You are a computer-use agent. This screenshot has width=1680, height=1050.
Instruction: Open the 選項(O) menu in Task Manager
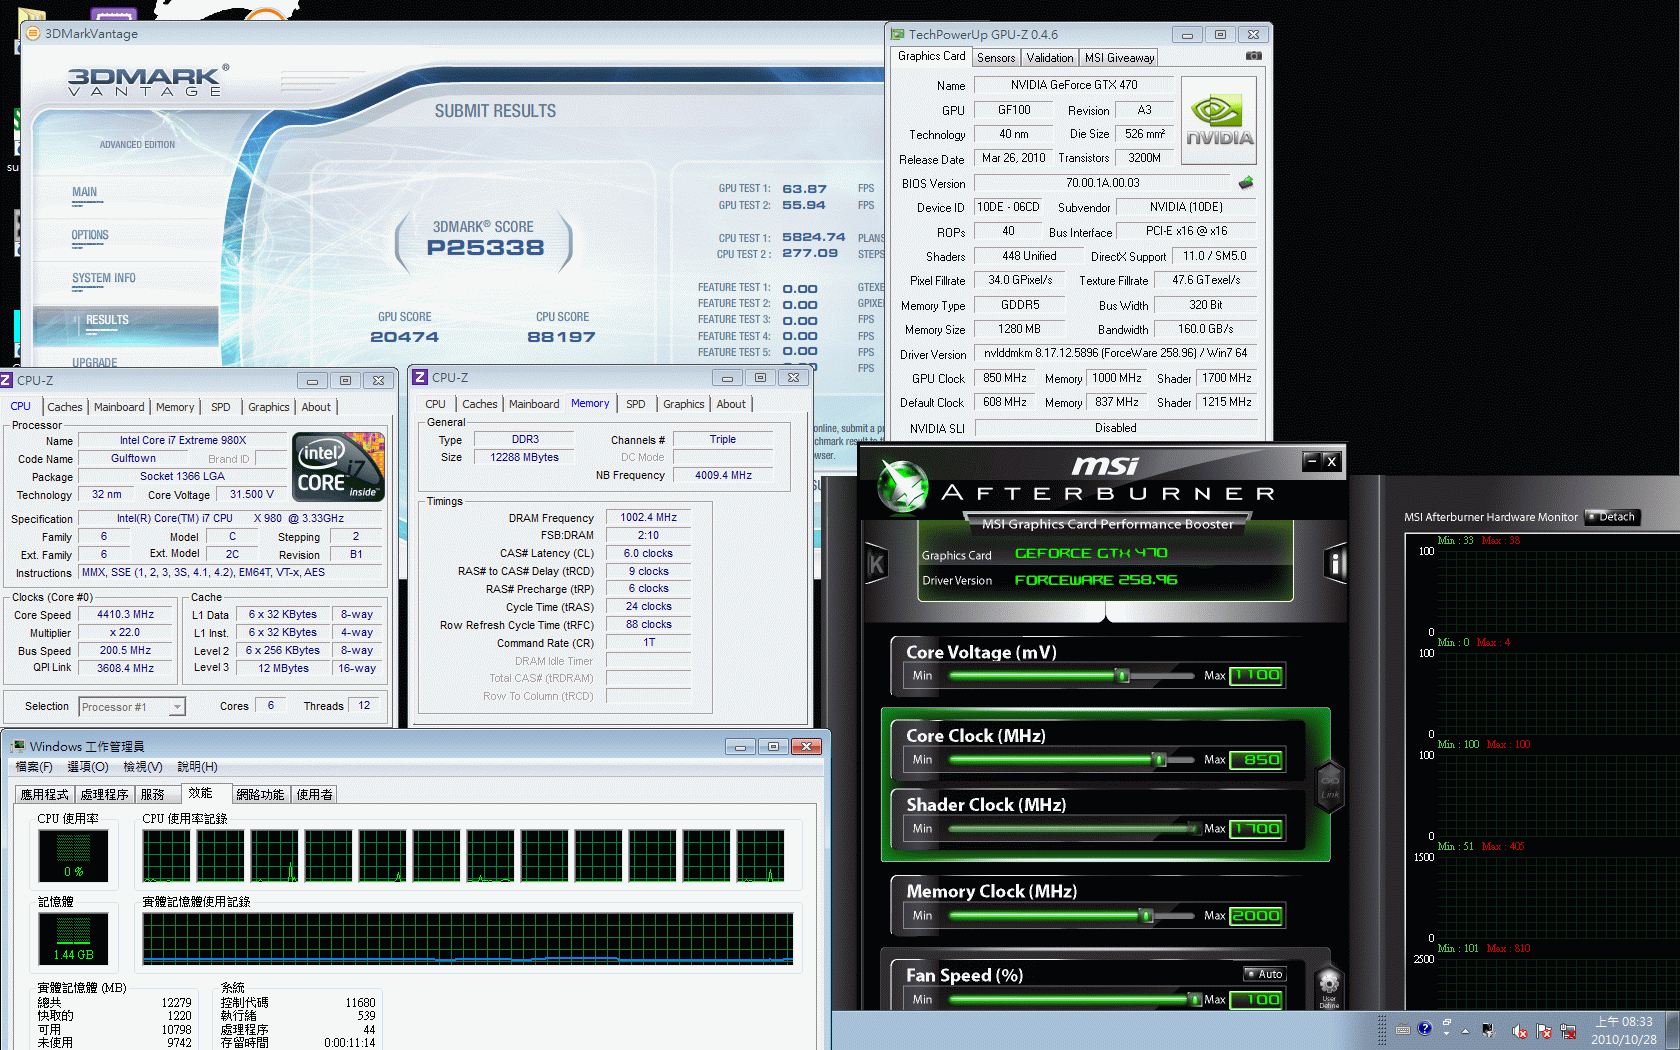click(88, 767)
